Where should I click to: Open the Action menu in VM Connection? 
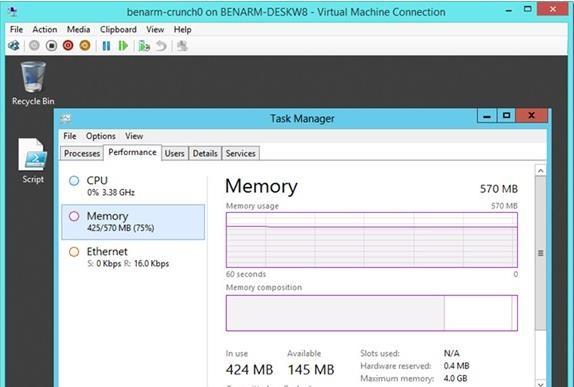coord(45,30)
